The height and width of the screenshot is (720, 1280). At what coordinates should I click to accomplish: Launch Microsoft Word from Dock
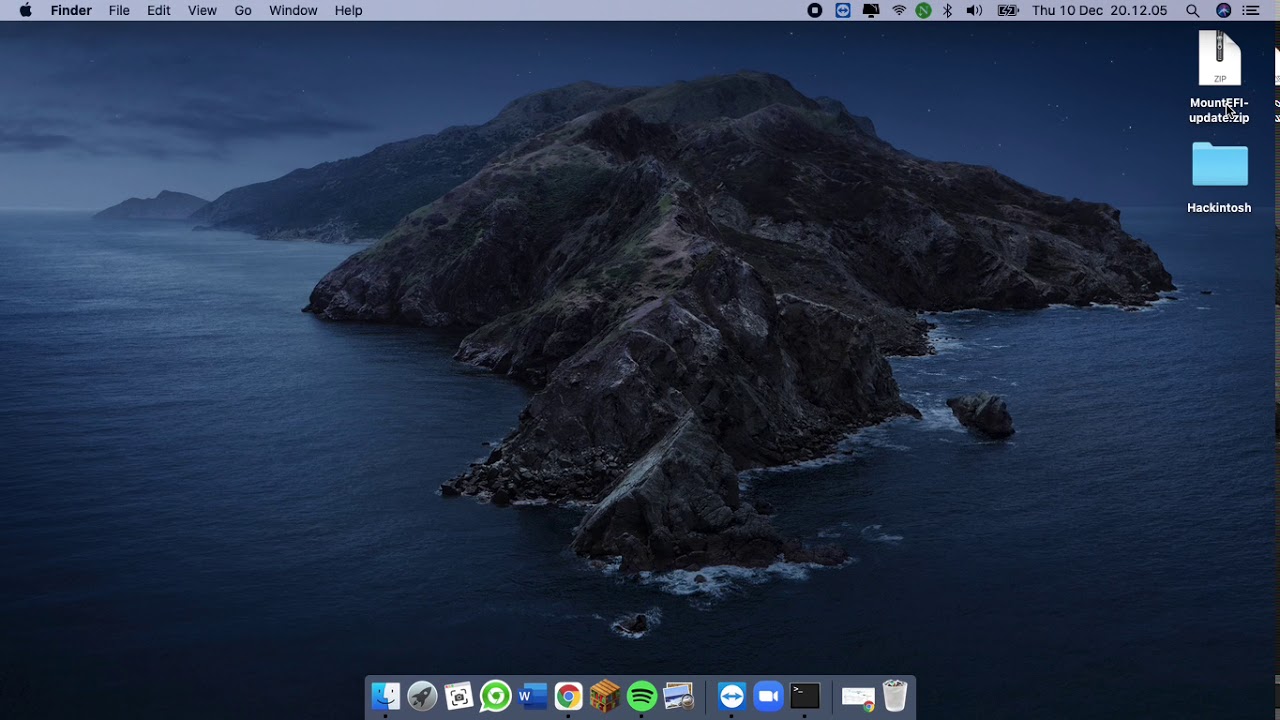(532, 696)
